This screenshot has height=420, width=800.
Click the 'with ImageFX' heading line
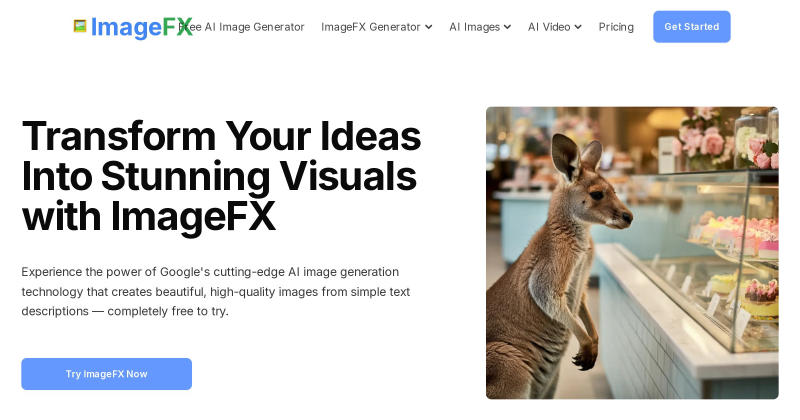pos(148,217)
